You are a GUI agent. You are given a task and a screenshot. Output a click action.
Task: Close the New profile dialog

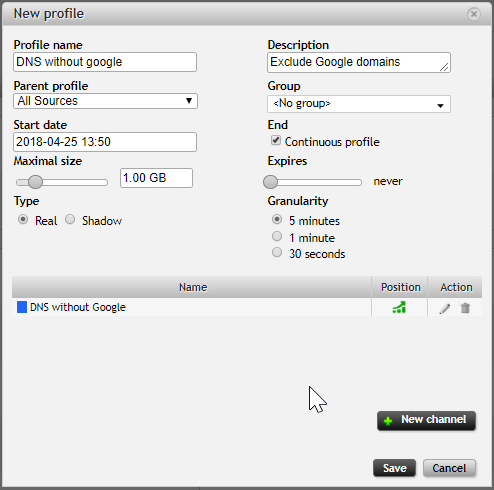tap(473, 14)
